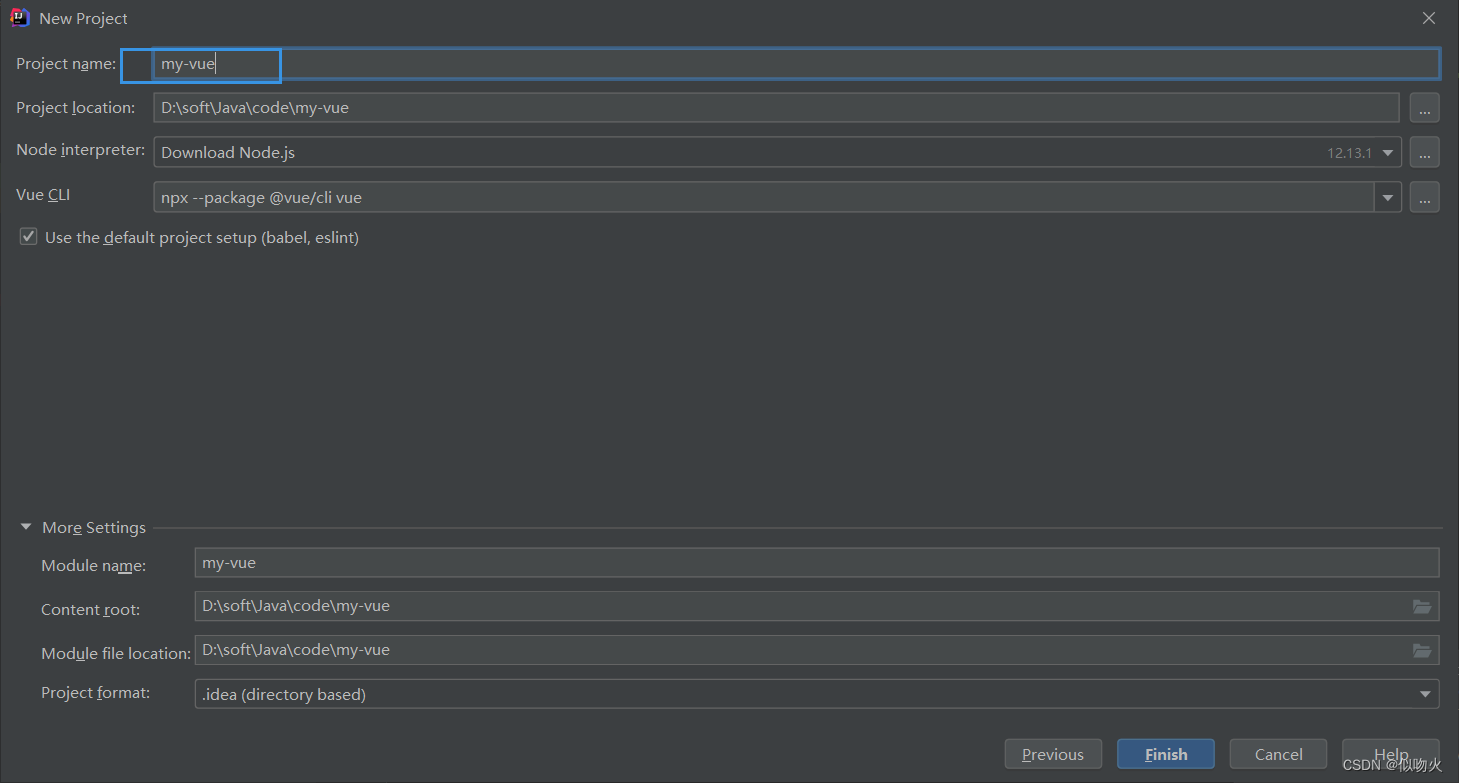Screen dimensions: 1459x783
Task: Click Module file location folder icon
Action: pyautogui.click(x=1422, y=650)
